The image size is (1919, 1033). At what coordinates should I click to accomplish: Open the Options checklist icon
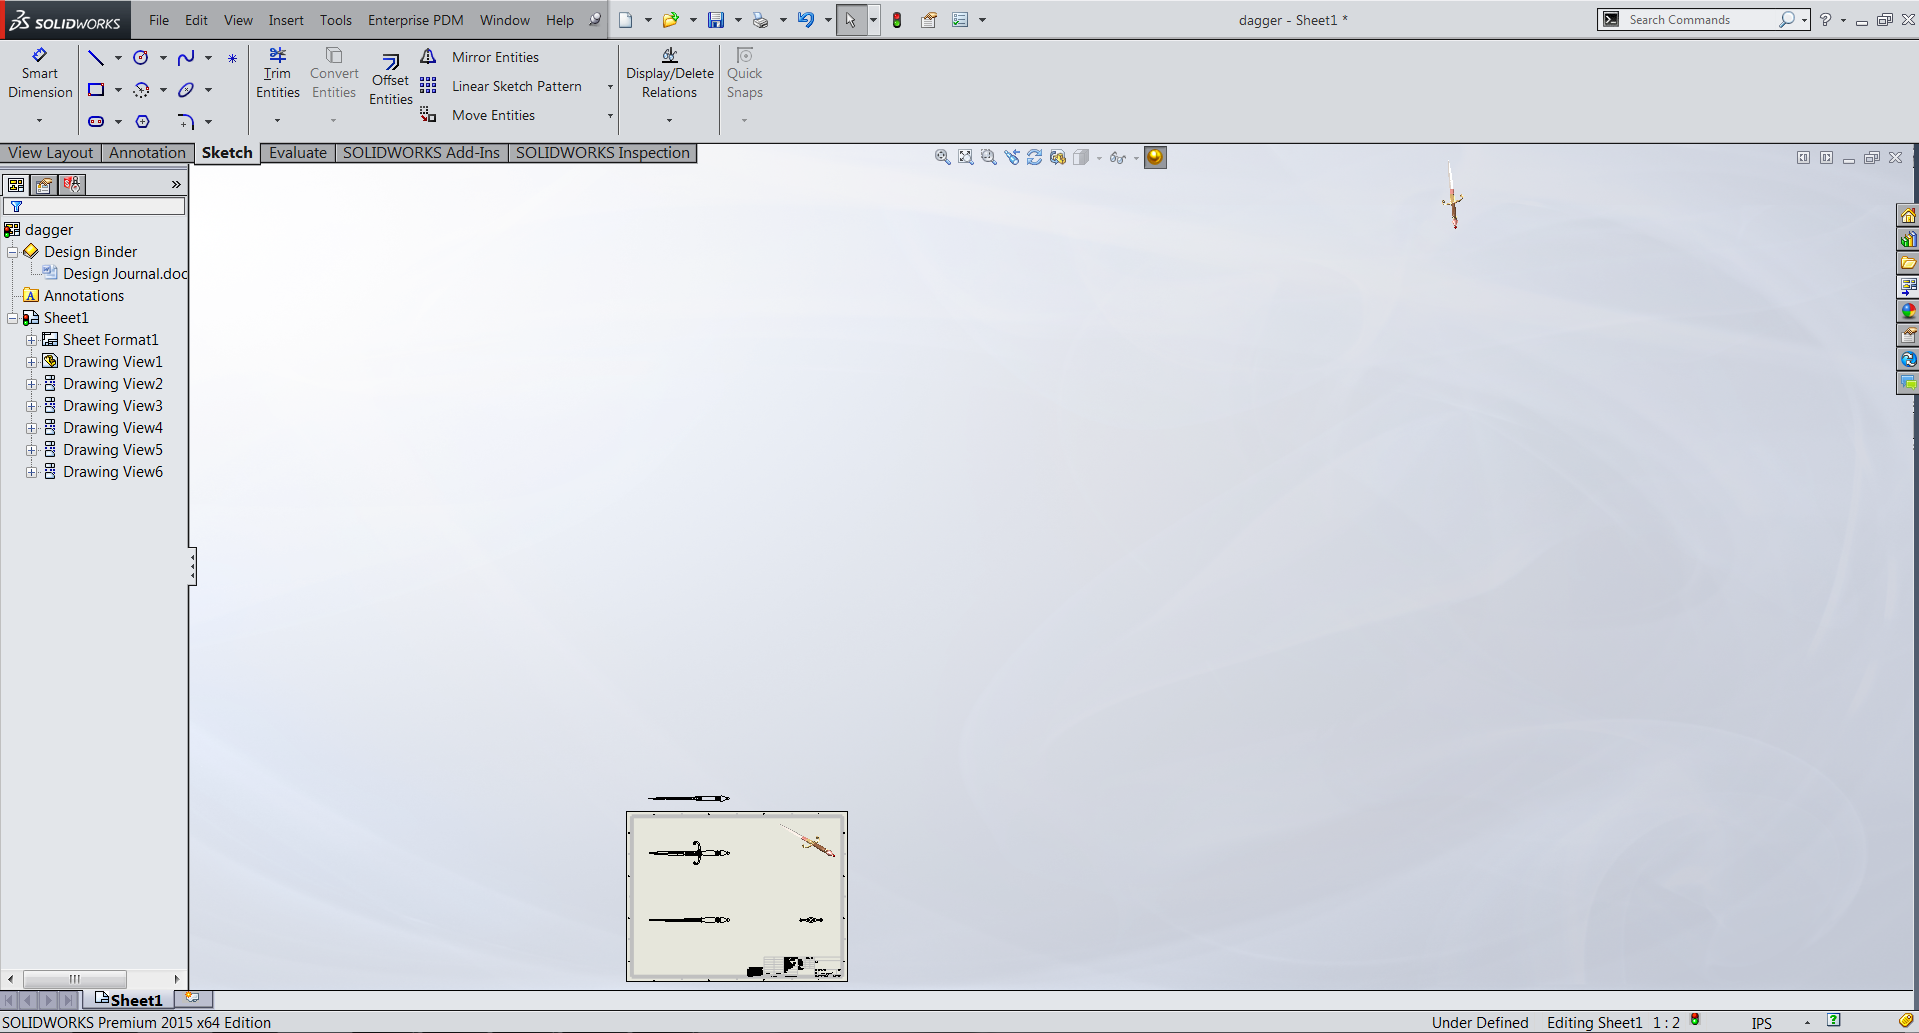click(x=960, y=20)
